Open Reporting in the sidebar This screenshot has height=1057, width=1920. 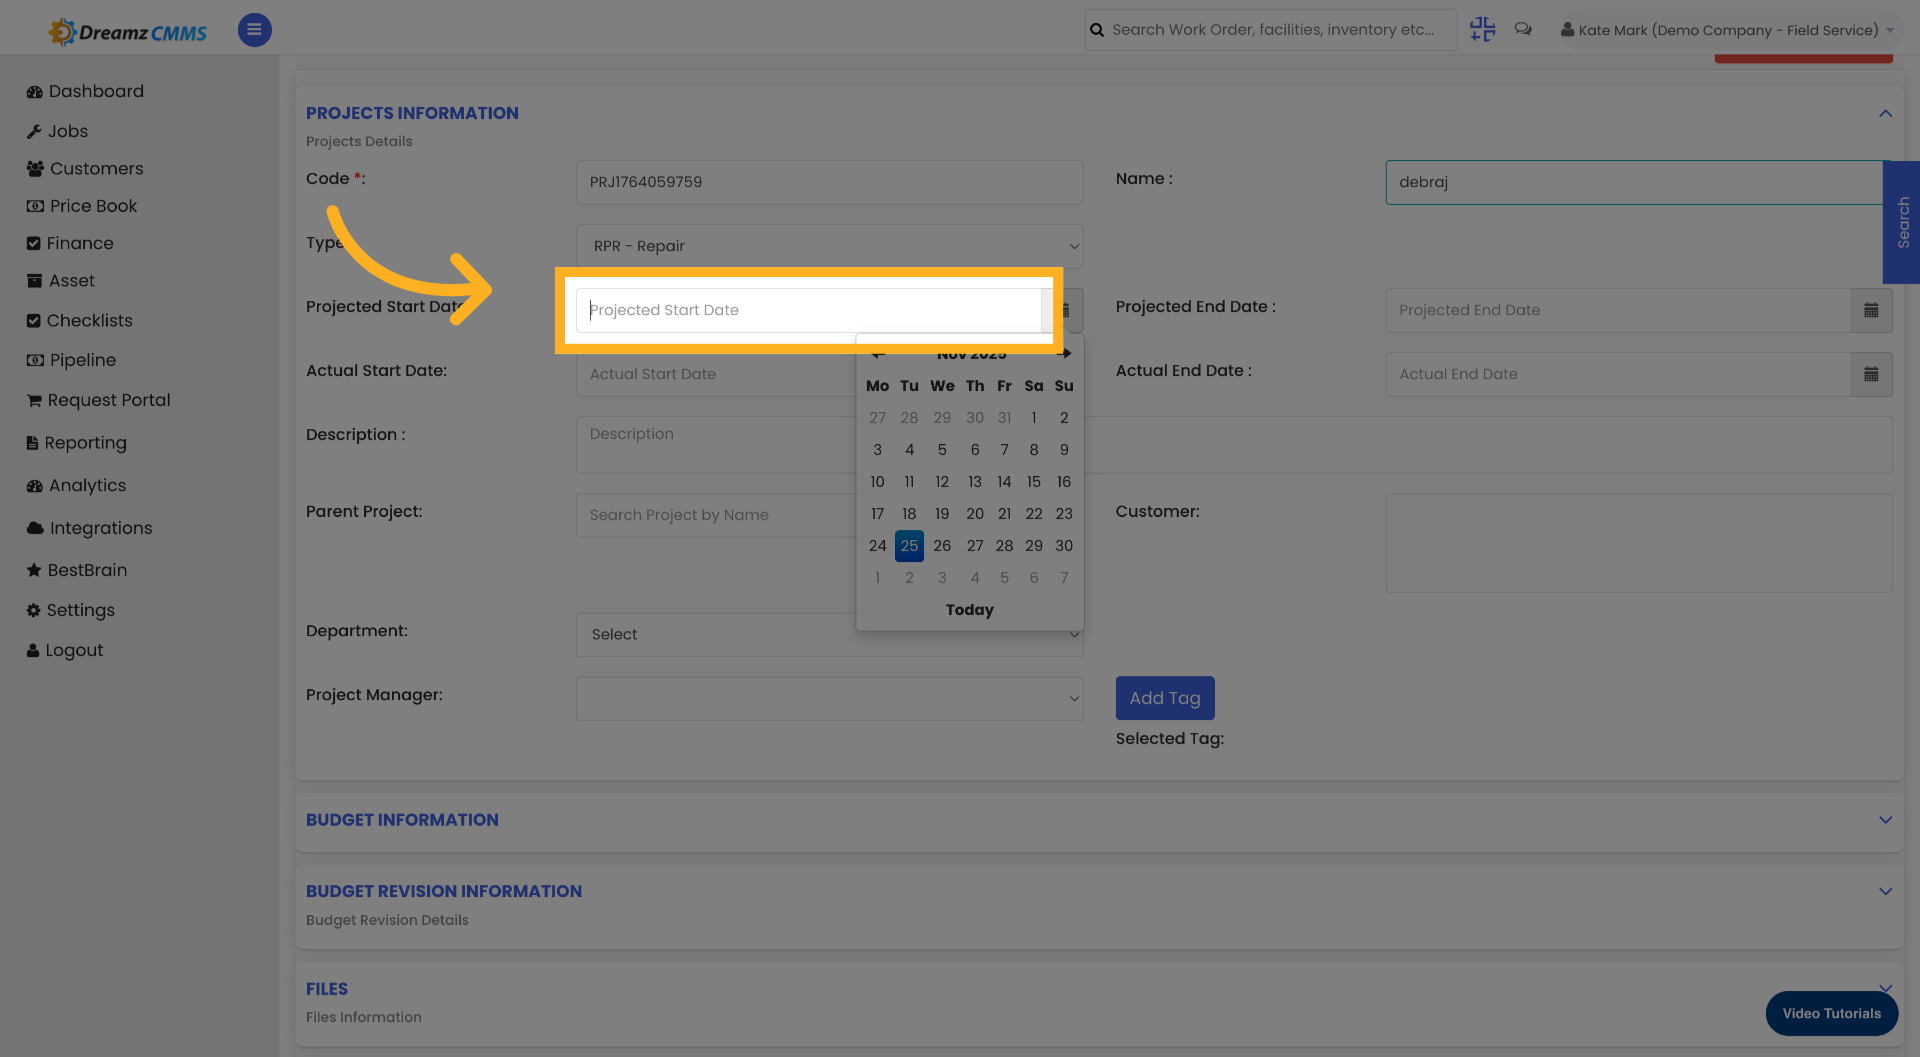[76, 443]
